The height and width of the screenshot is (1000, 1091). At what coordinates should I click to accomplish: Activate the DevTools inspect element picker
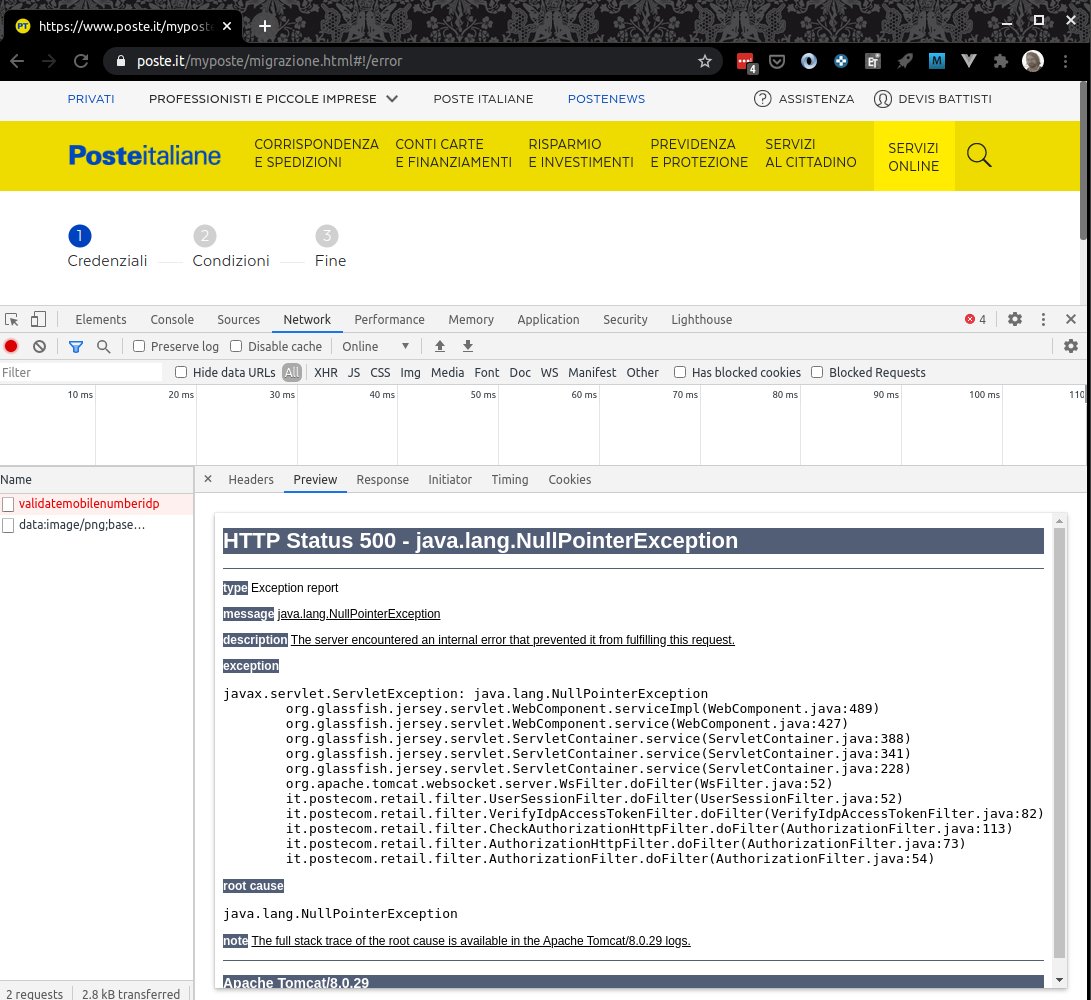[12, 319]
